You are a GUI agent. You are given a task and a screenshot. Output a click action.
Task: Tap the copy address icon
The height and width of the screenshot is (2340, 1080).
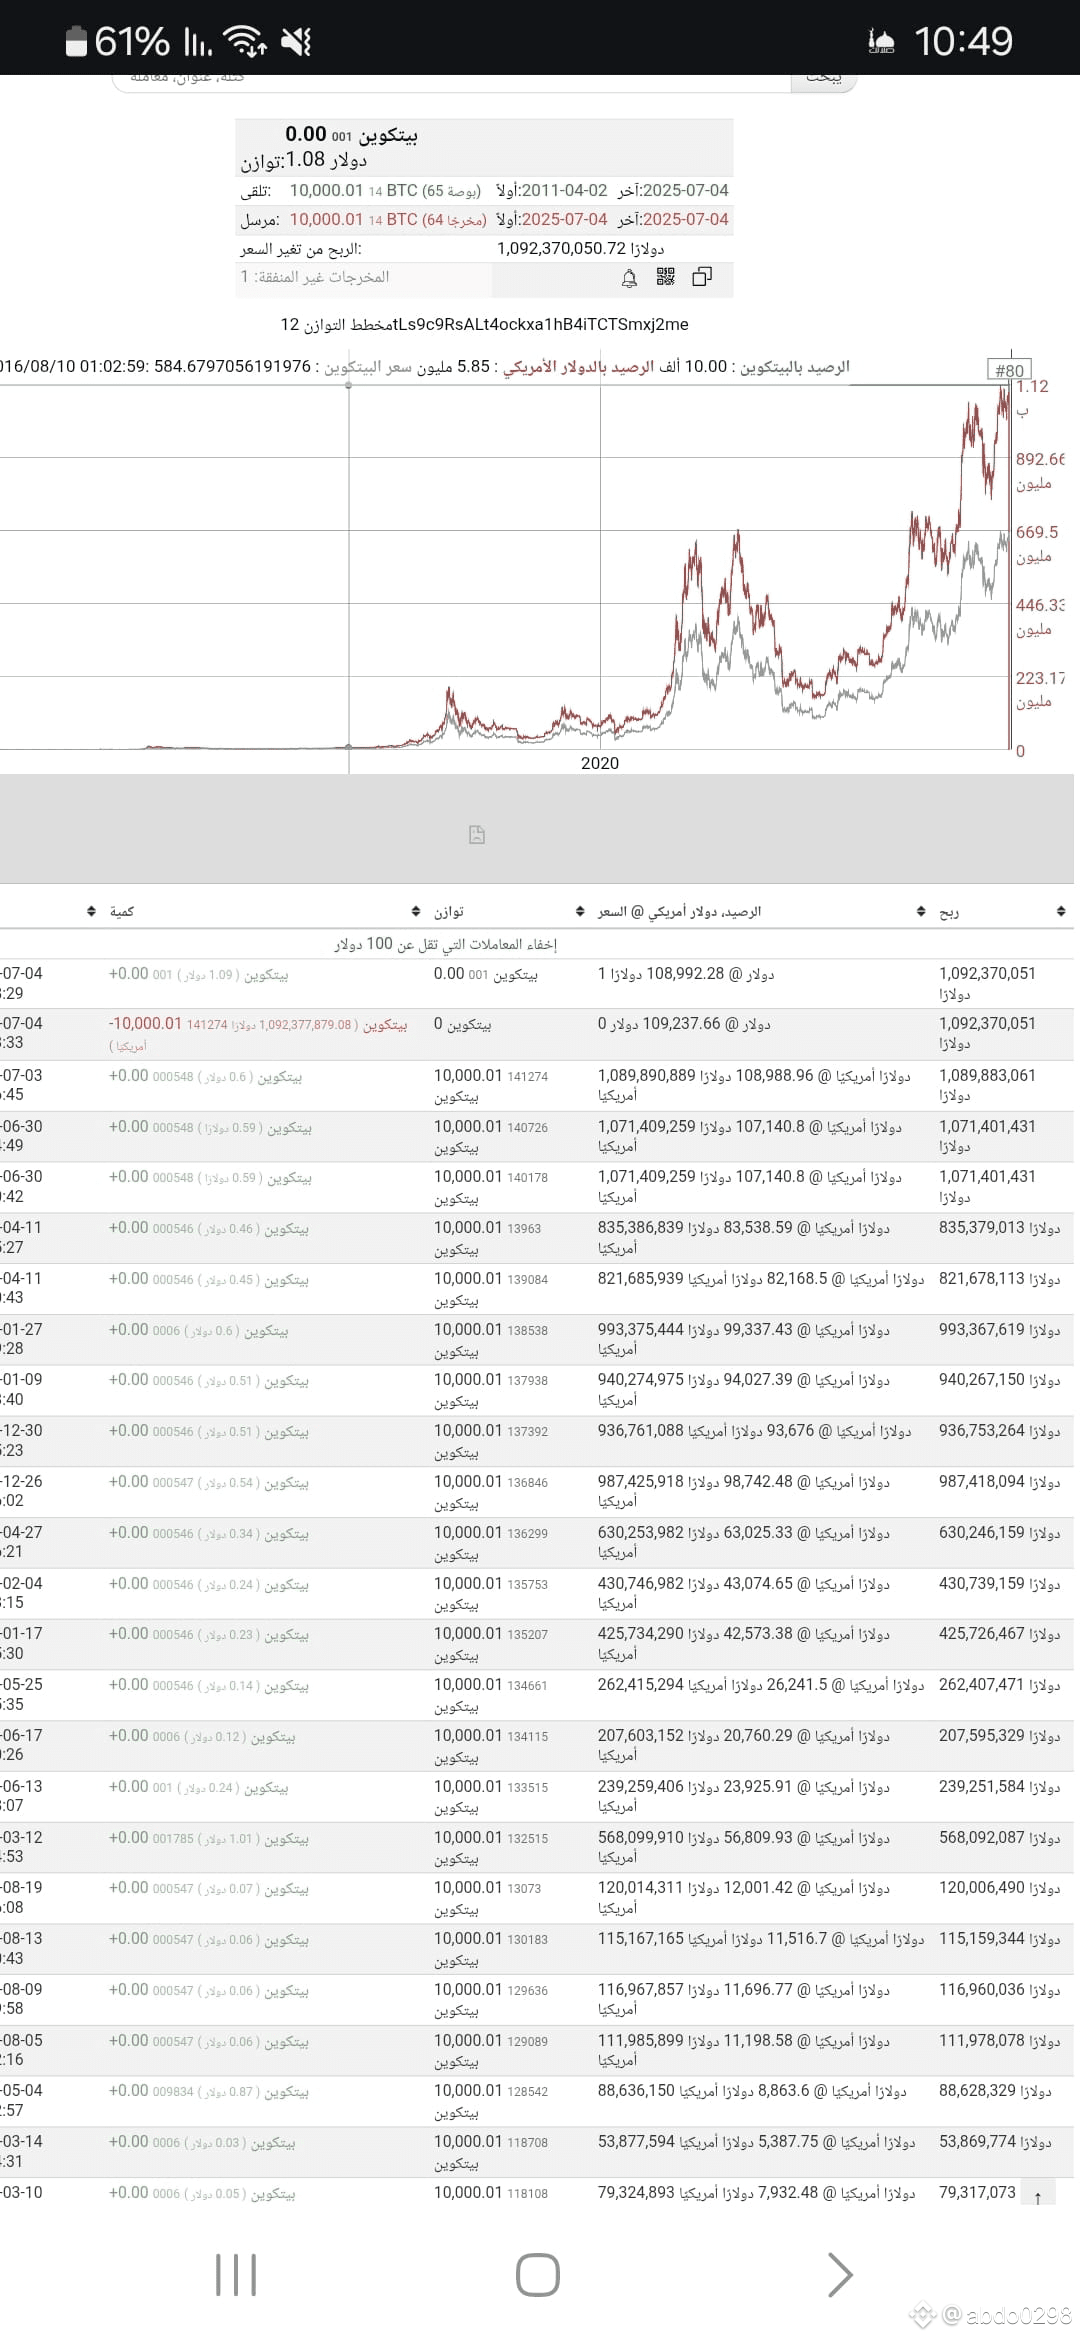coord(702,277)
